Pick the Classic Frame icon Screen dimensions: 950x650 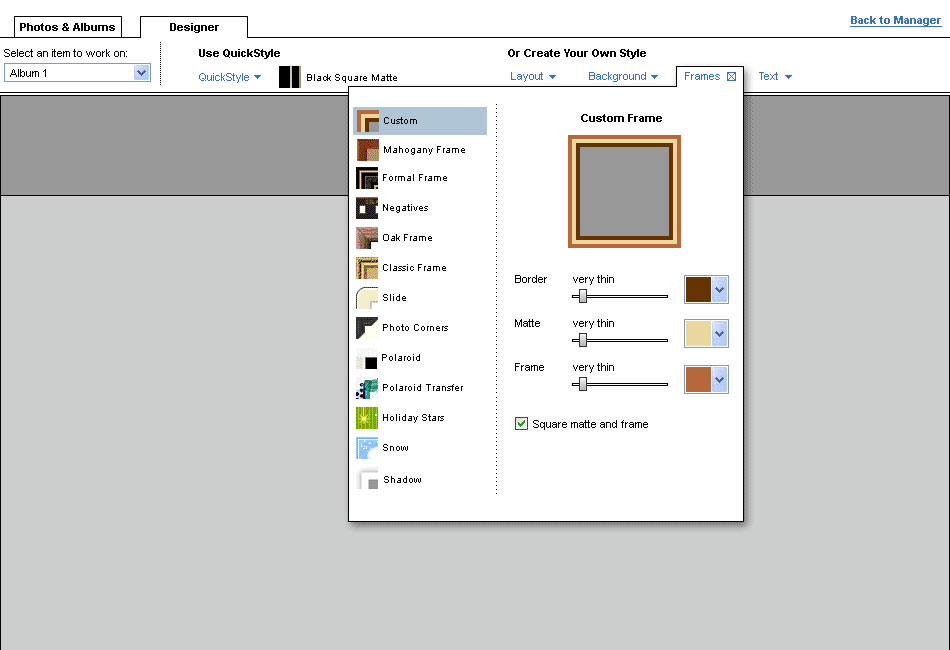367,268
